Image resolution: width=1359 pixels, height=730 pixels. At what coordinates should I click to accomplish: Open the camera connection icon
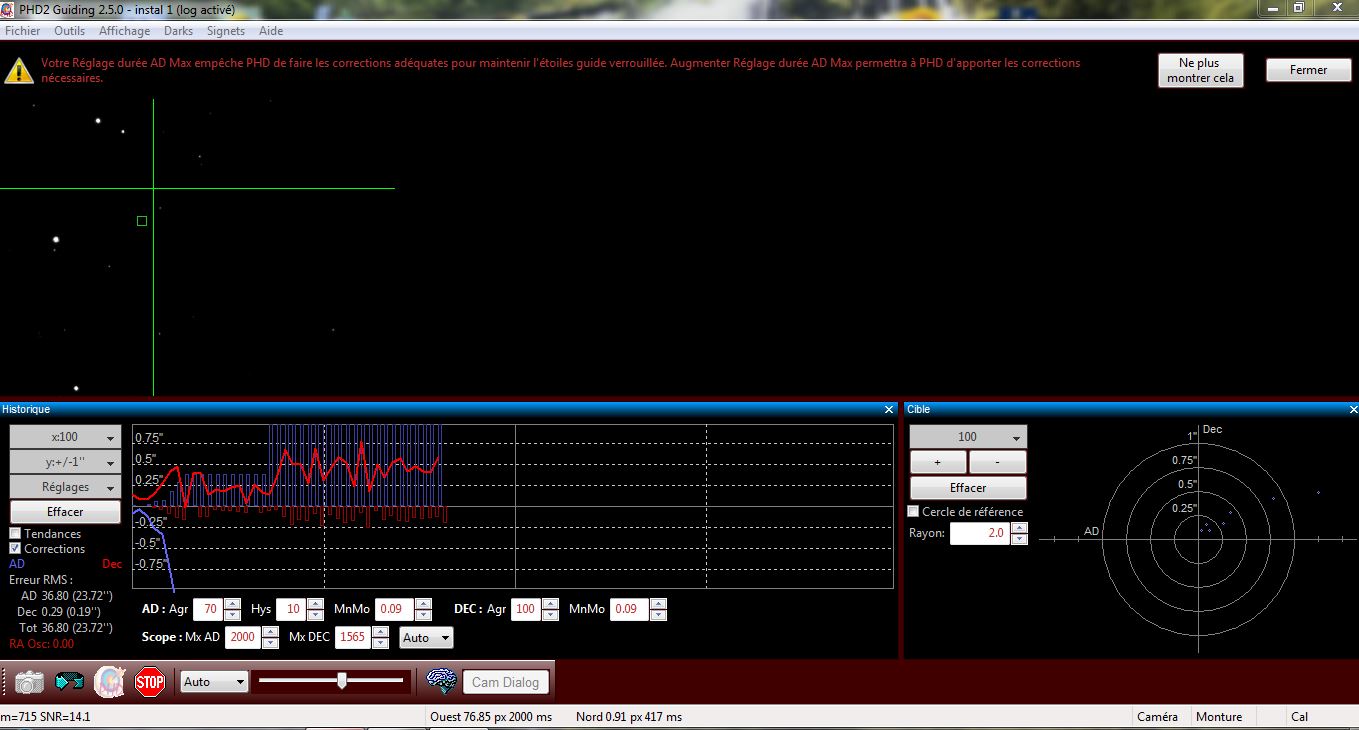point(29,682)
